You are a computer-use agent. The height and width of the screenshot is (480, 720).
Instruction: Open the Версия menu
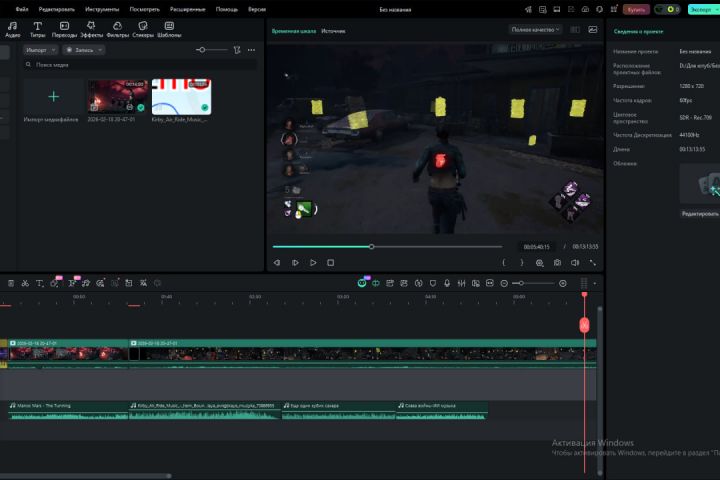[x=257, y=9]
